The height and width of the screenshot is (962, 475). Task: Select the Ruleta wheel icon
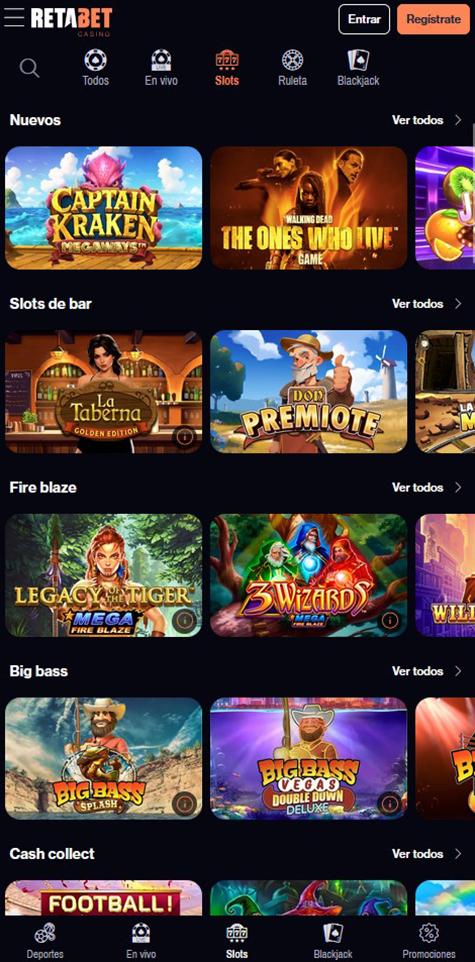(x=292, y=60)
